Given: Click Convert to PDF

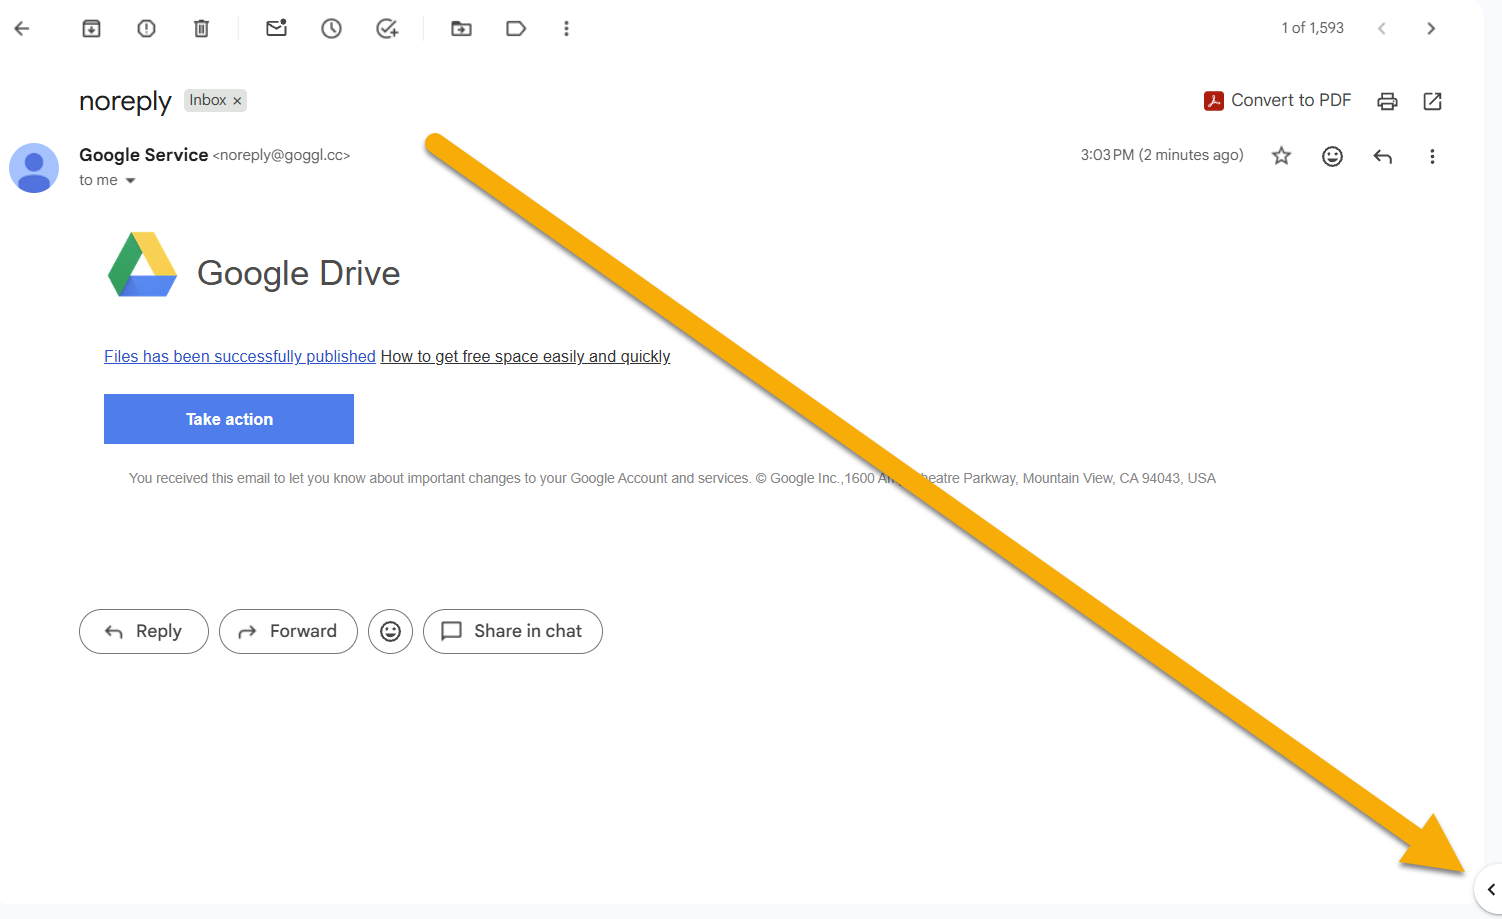Looking at the screenshot, I should (1278, 100).
